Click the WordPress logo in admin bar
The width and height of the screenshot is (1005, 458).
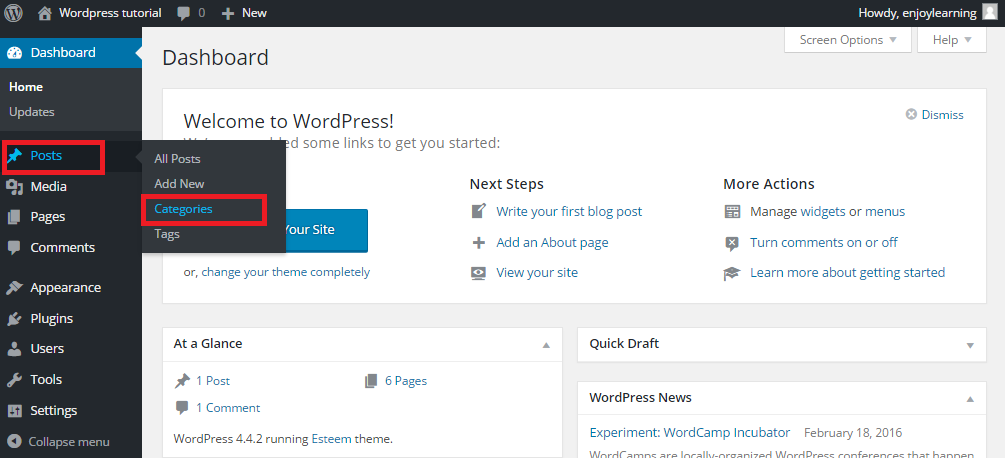(x=14, y=13)
